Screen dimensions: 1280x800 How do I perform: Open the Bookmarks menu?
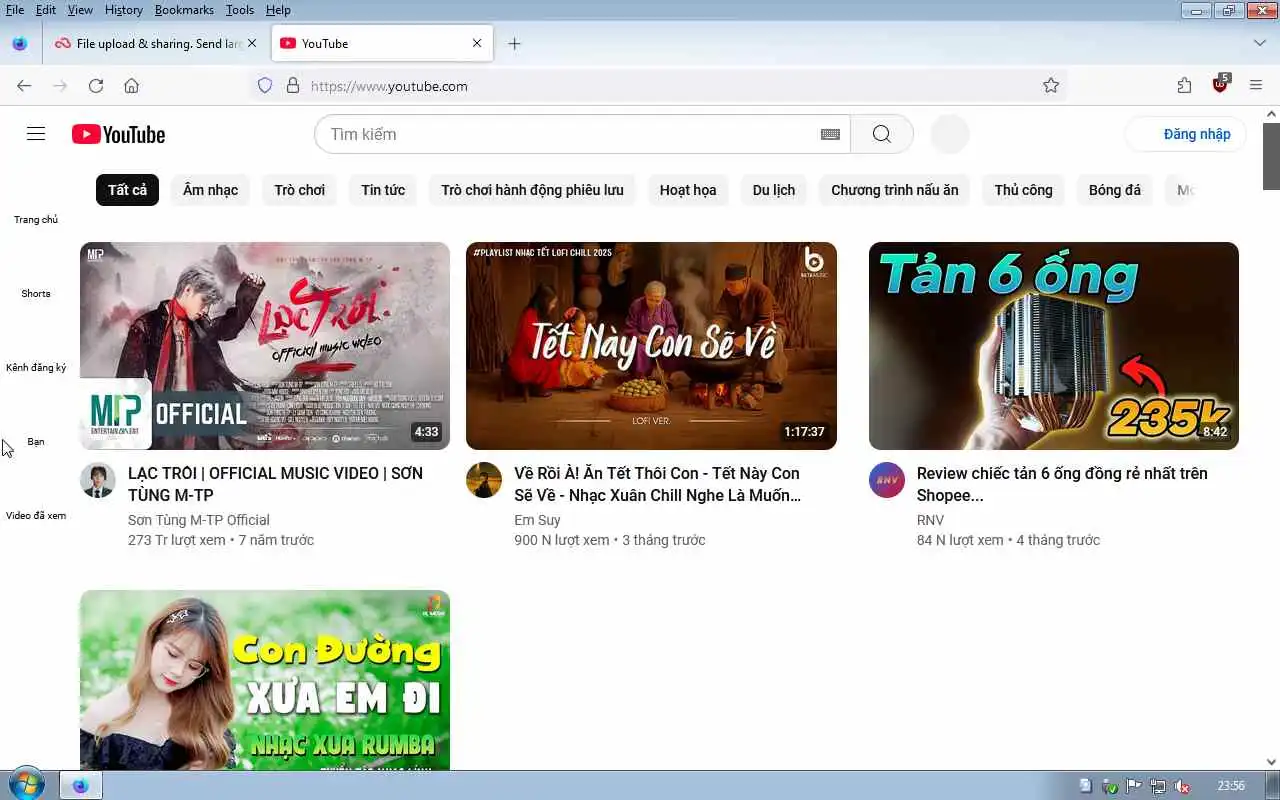(184, 10)
